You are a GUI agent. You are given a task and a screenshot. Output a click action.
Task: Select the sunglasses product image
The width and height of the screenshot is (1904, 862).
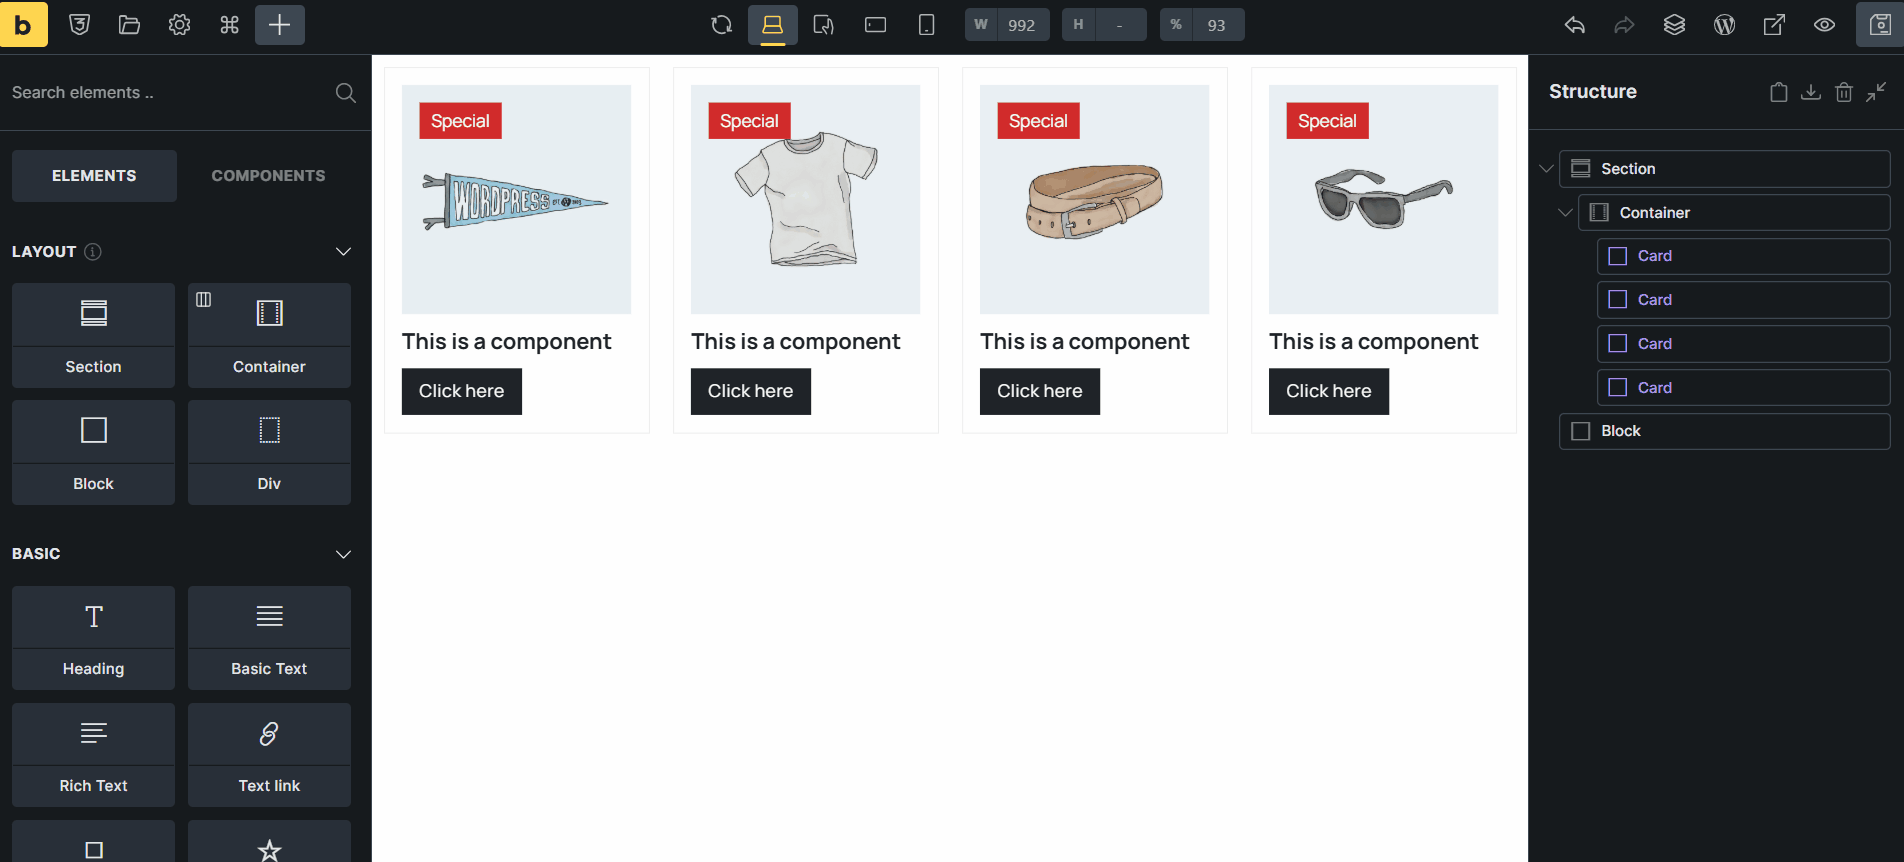[1383, 200]
